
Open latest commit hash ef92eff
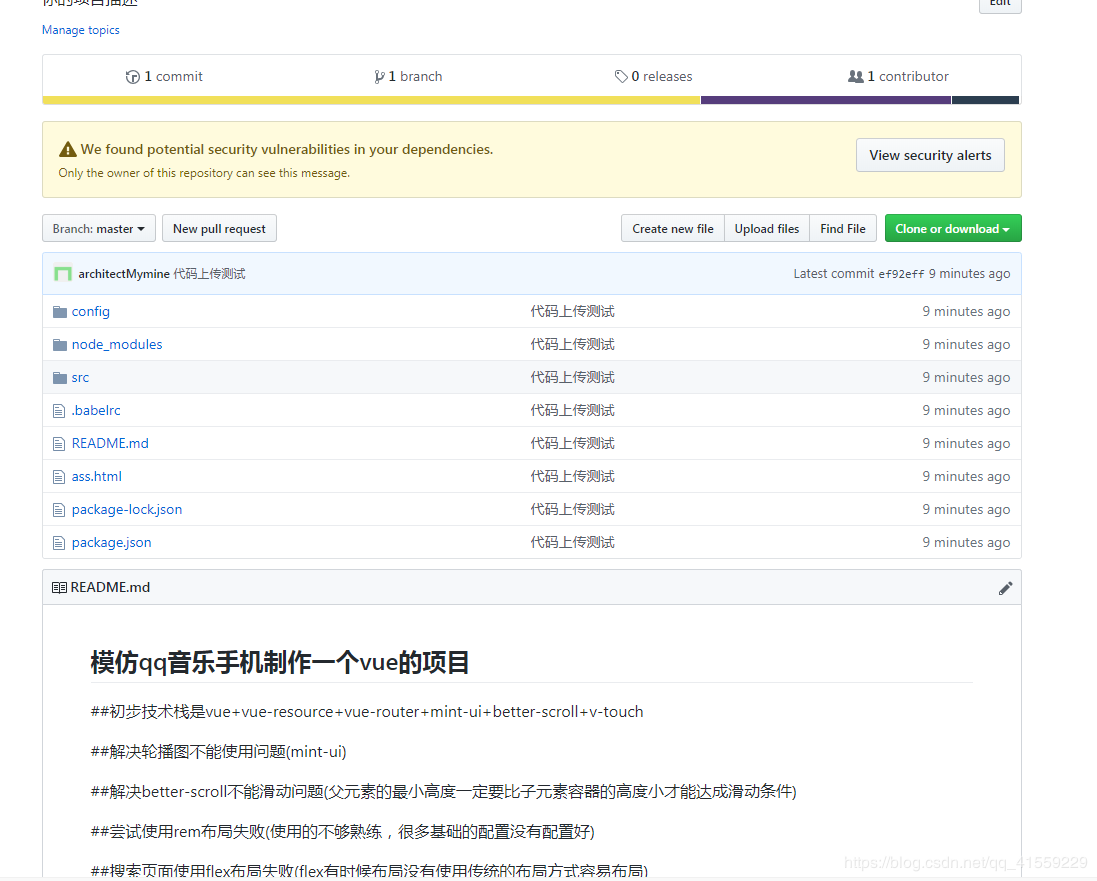pos(901,274)
